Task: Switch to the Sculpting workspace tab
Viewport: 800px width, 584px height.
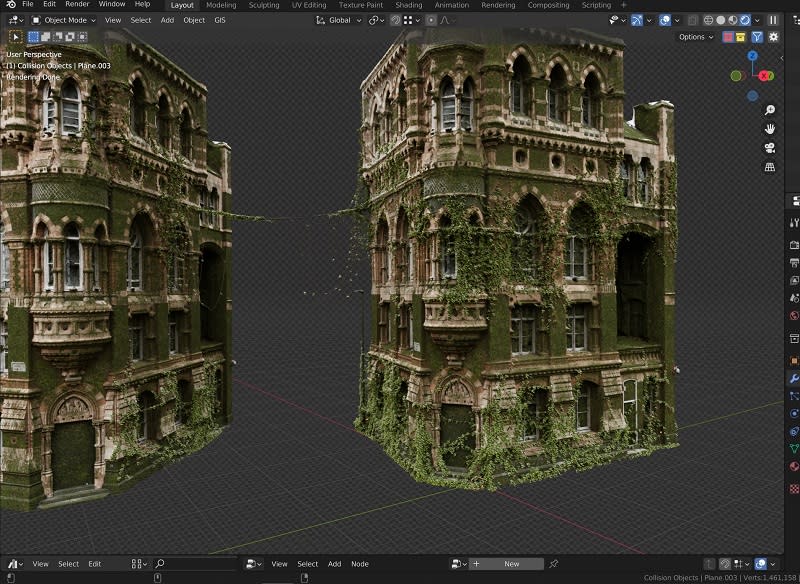Action: pyautogui.click(x=264, y=5)
